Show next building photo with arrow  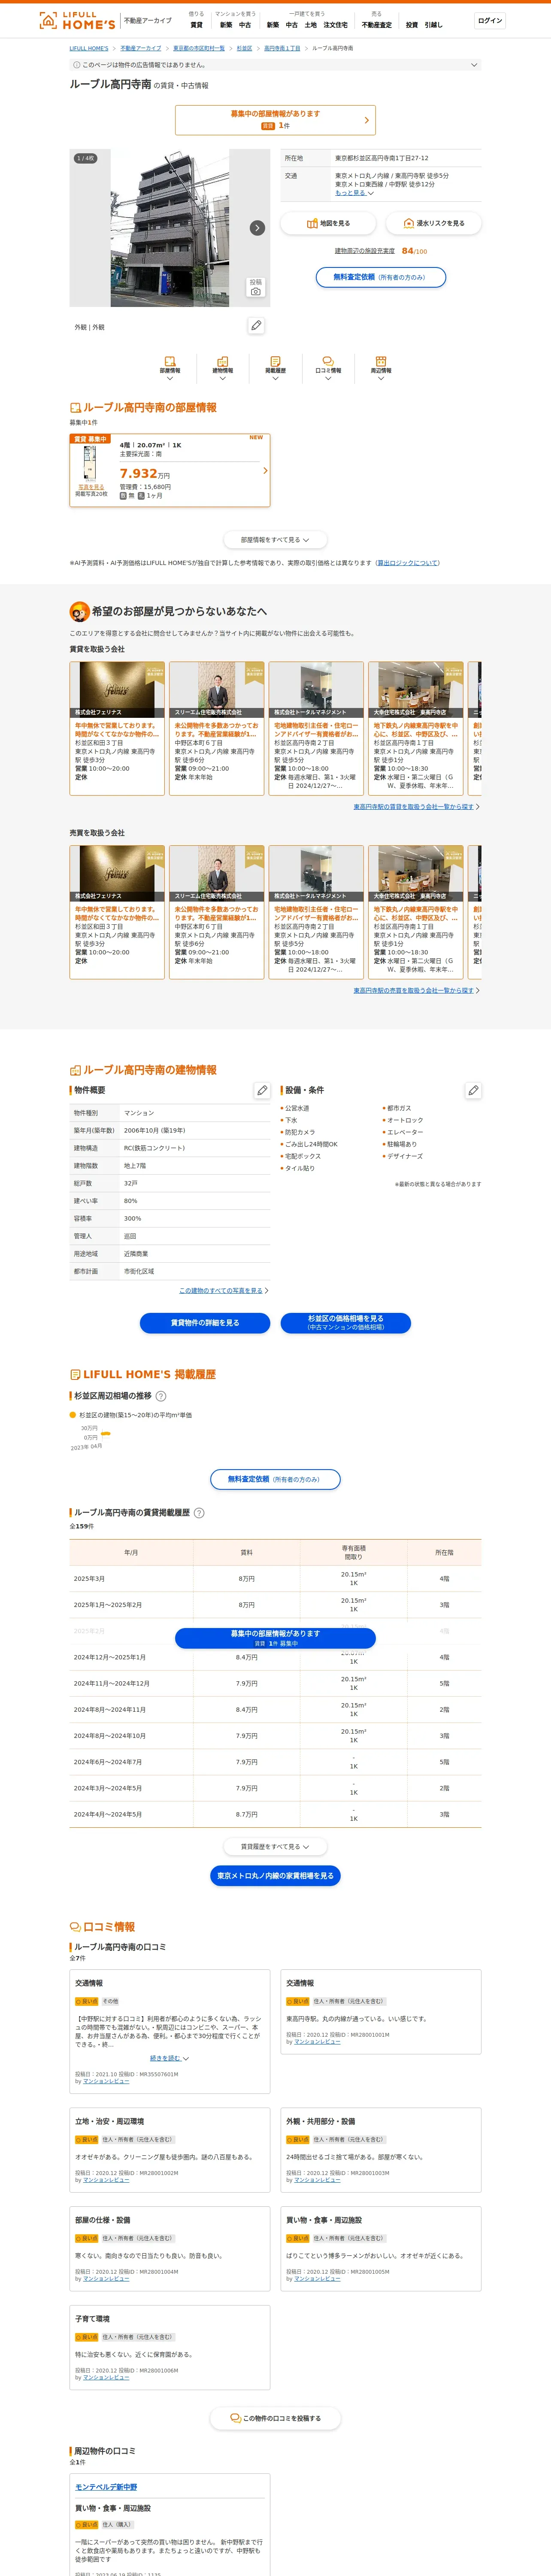tap(257, 228)
